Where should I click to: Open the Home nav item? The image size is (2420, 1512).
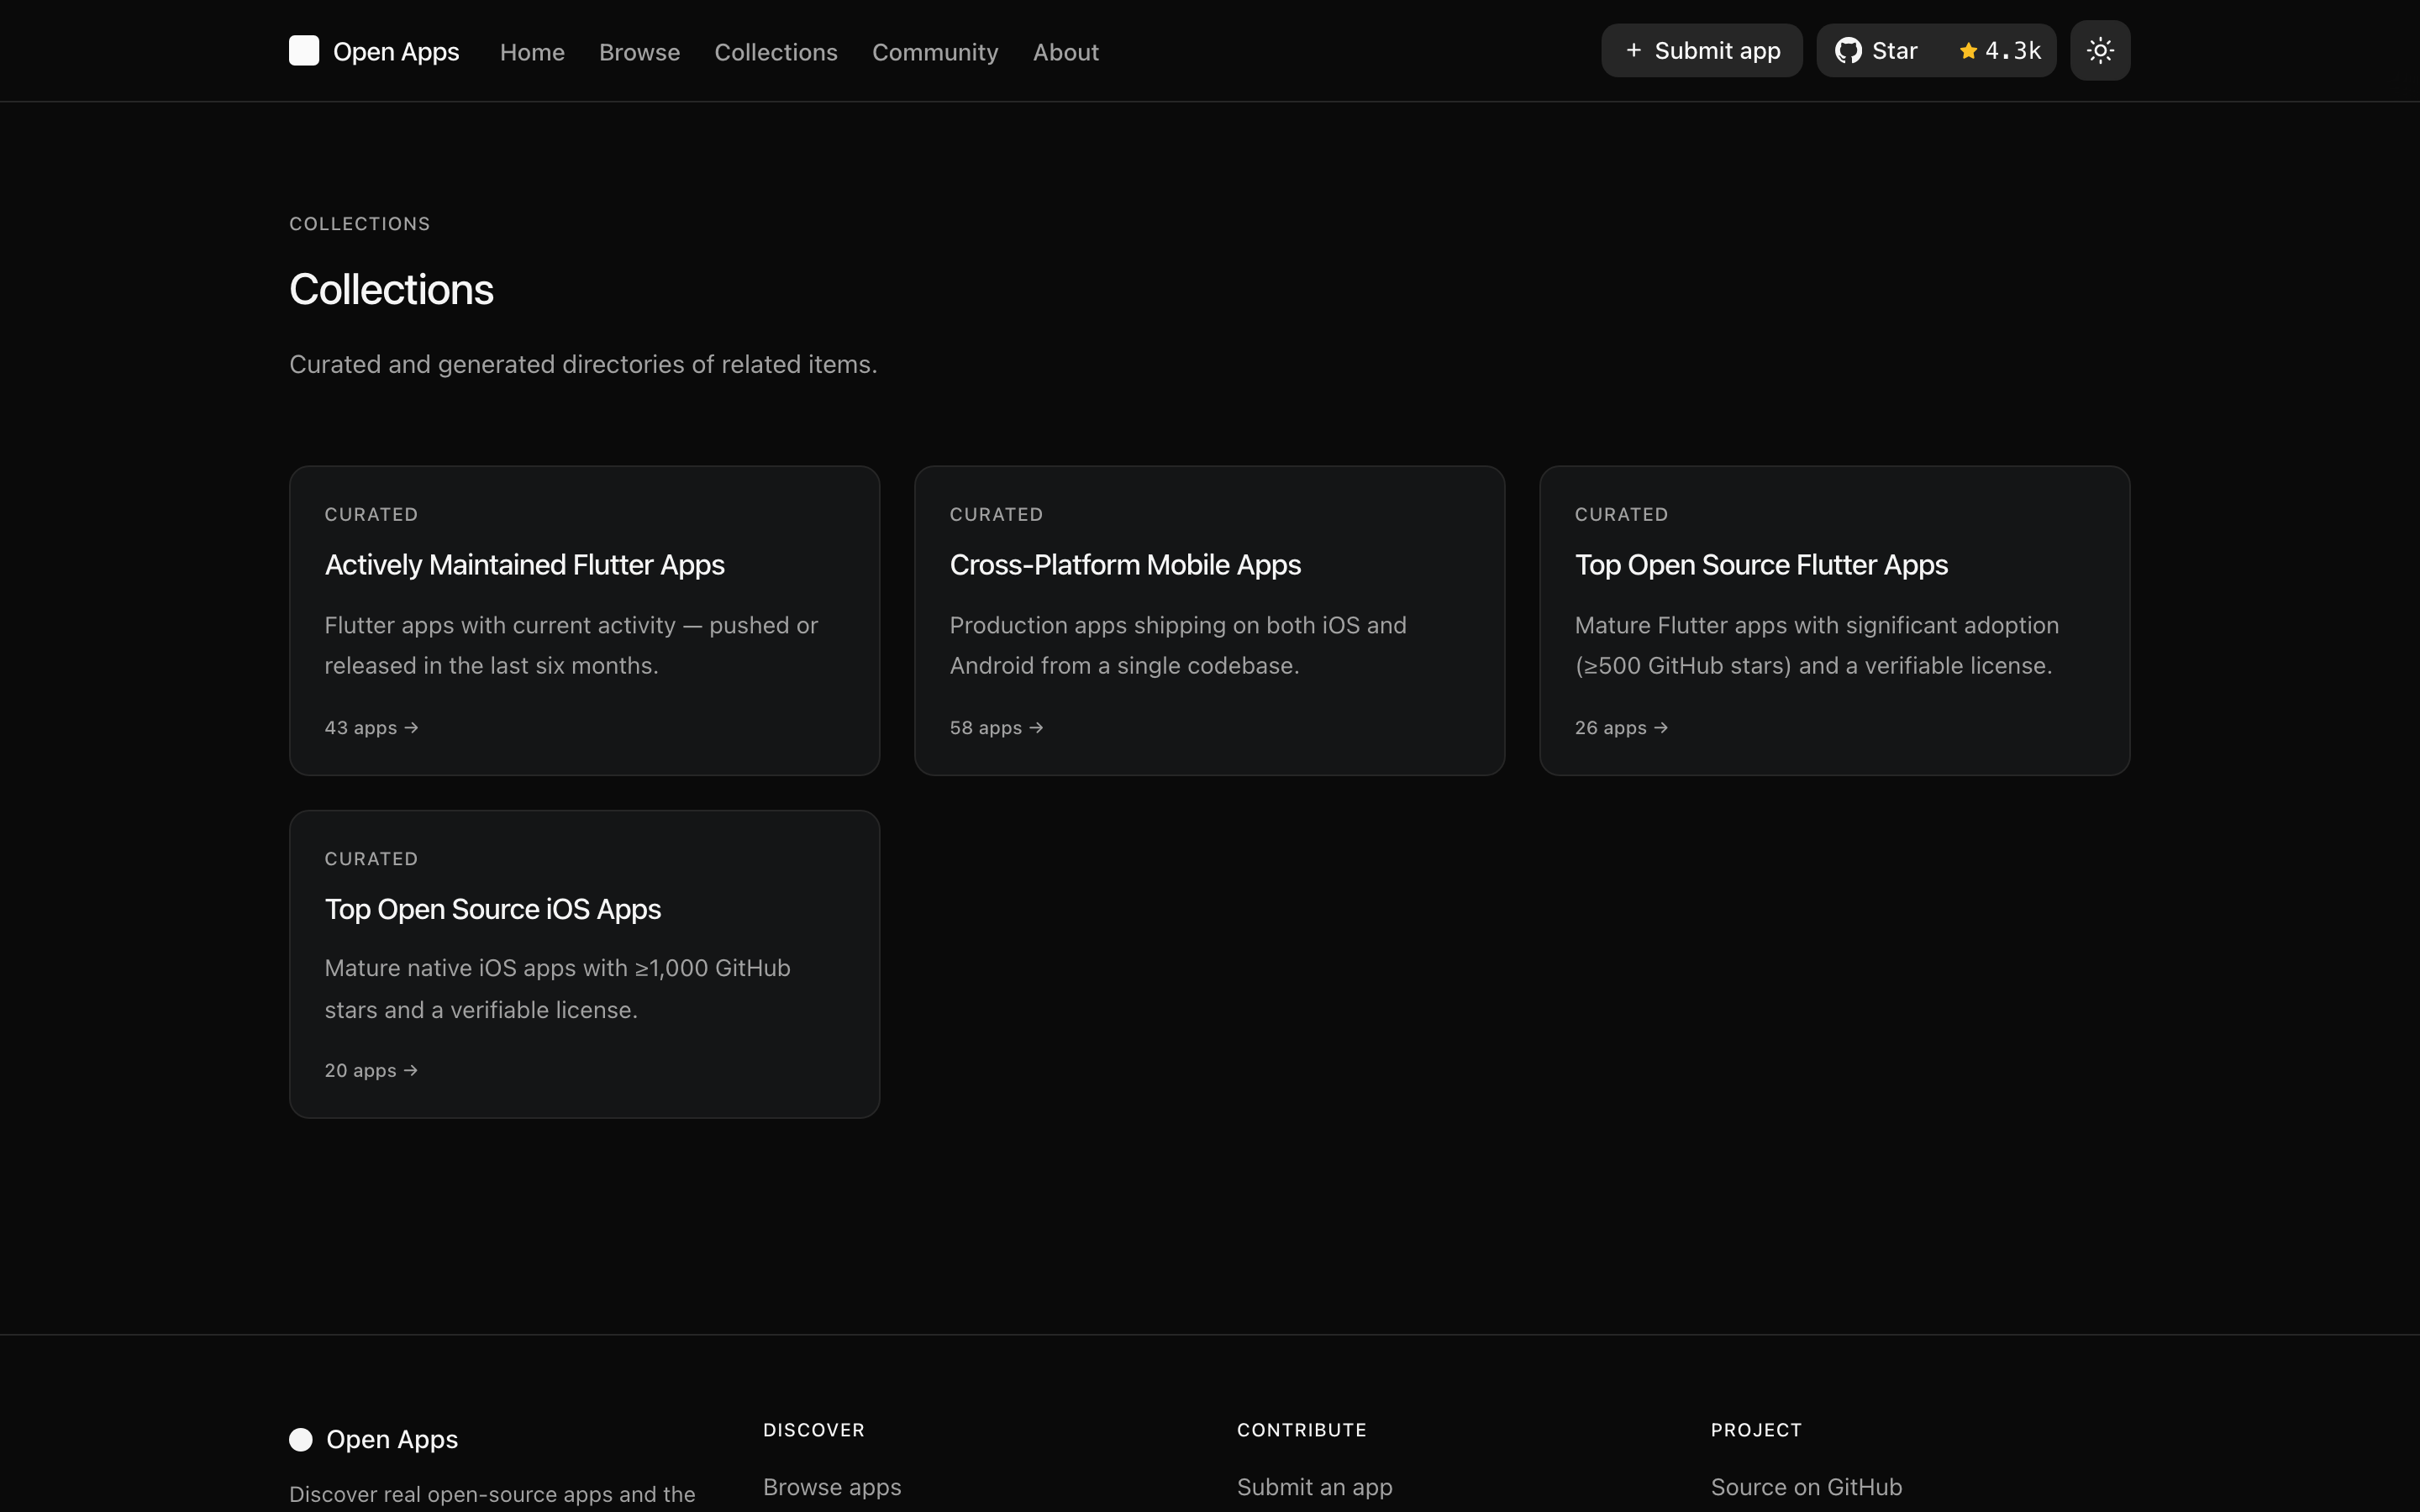pos(532,52)
